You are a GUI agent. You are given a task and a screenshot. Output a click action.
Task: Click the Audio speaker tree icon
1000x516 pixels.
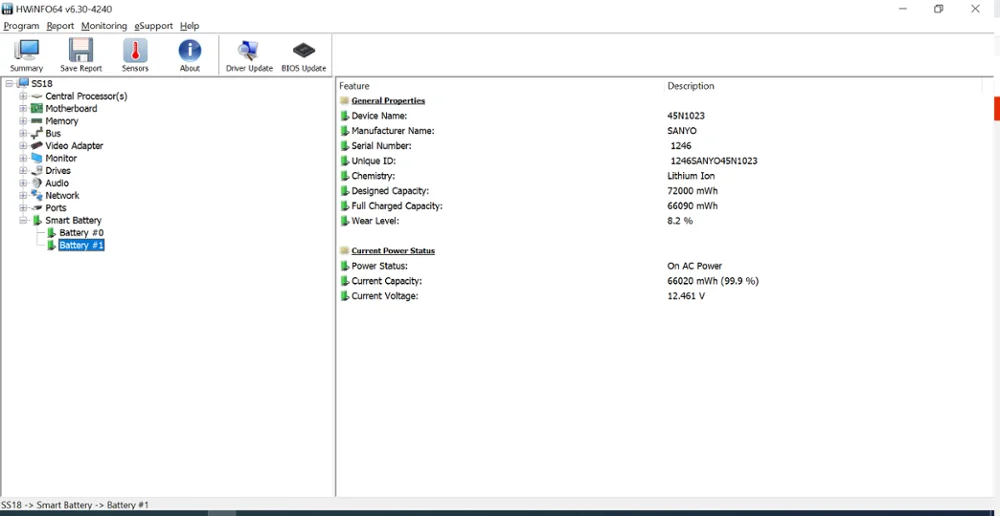tap(36, 183)
